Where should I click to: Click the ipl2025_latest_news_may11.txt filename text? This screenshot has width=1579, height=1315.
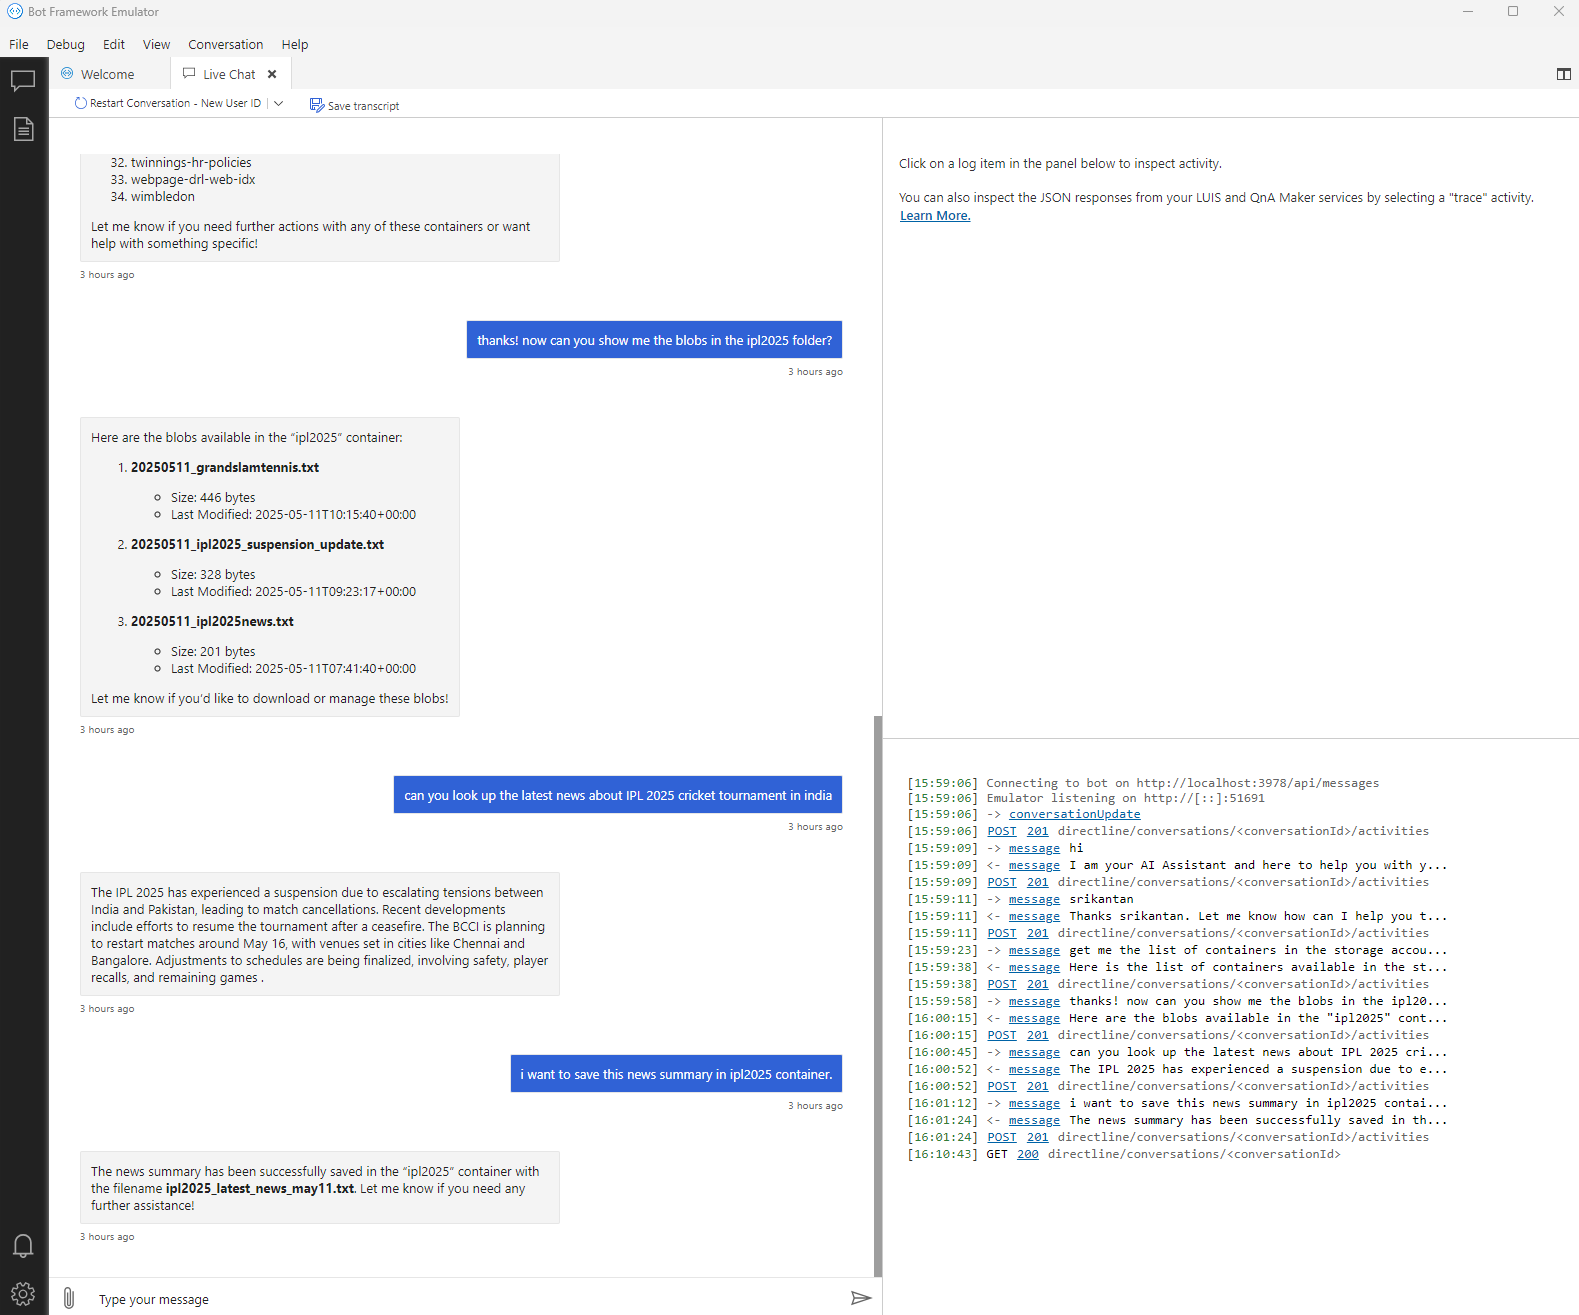[x=260, y=1188]
